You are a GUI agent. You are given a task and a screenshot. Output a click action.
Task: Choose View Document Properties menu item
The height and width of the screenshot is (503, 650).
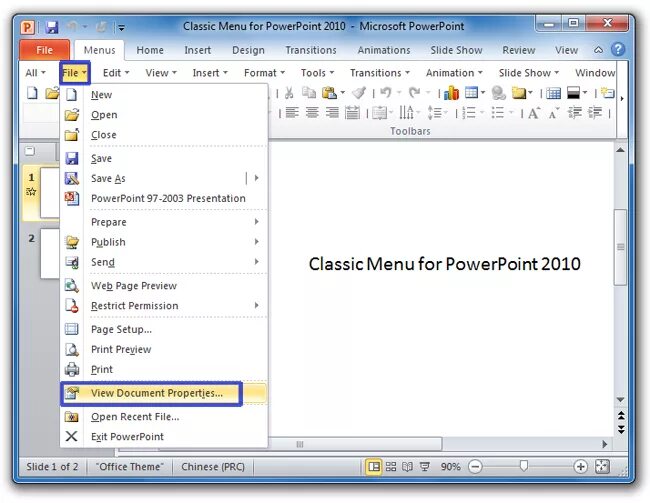coord(164,393)
